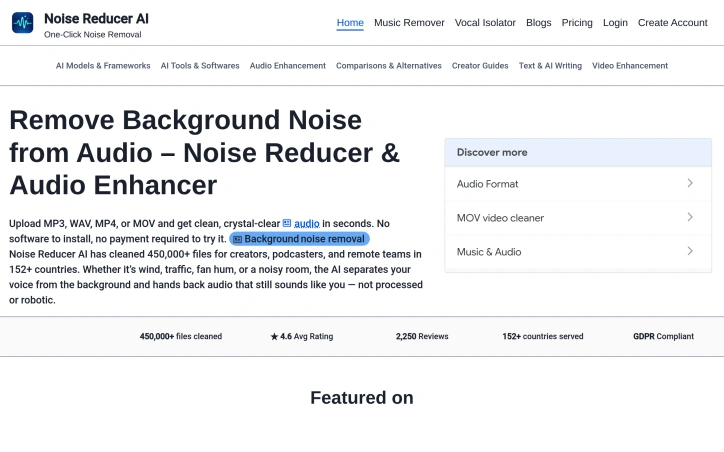The height and width of the screenshot is (452, 724).
Task: Expand the Audio Format chevron
Action: [690, 183]
